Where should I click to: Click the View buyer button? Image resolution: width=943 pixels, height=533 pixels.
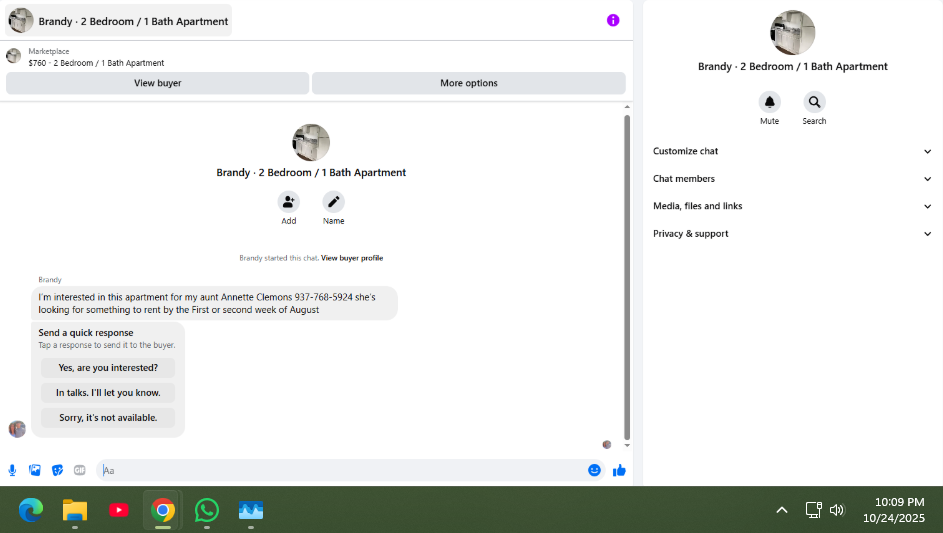158,83
